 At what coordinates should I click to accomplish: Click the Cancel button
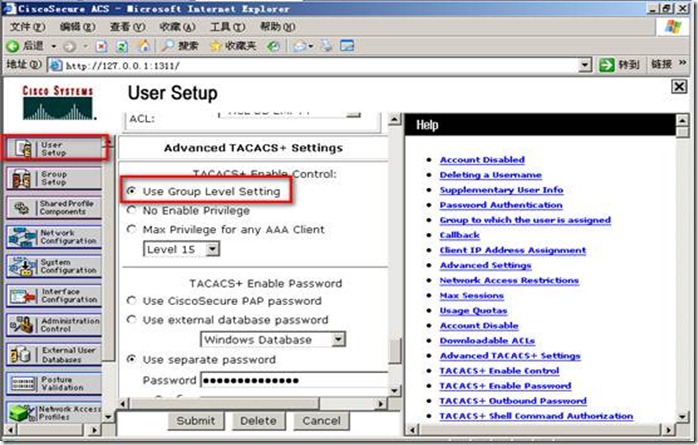pos(321,421)
